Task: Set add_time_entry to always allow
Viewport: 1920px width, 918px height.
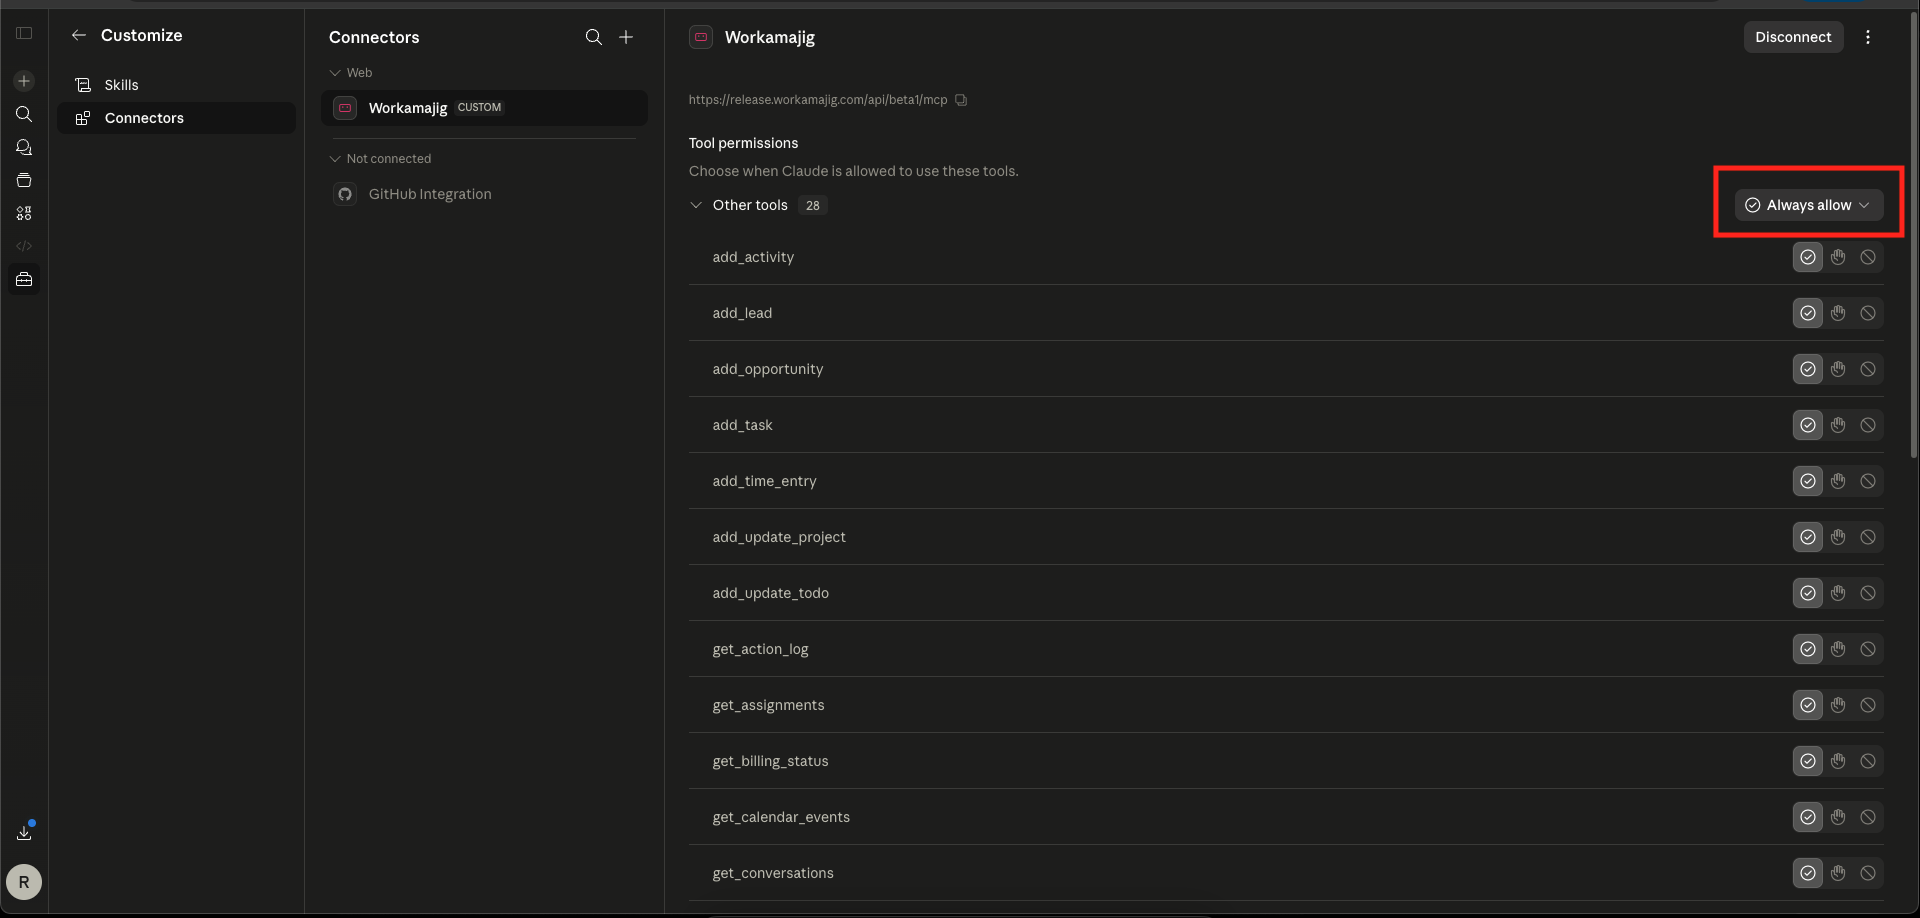Action: pos(1808,481)
